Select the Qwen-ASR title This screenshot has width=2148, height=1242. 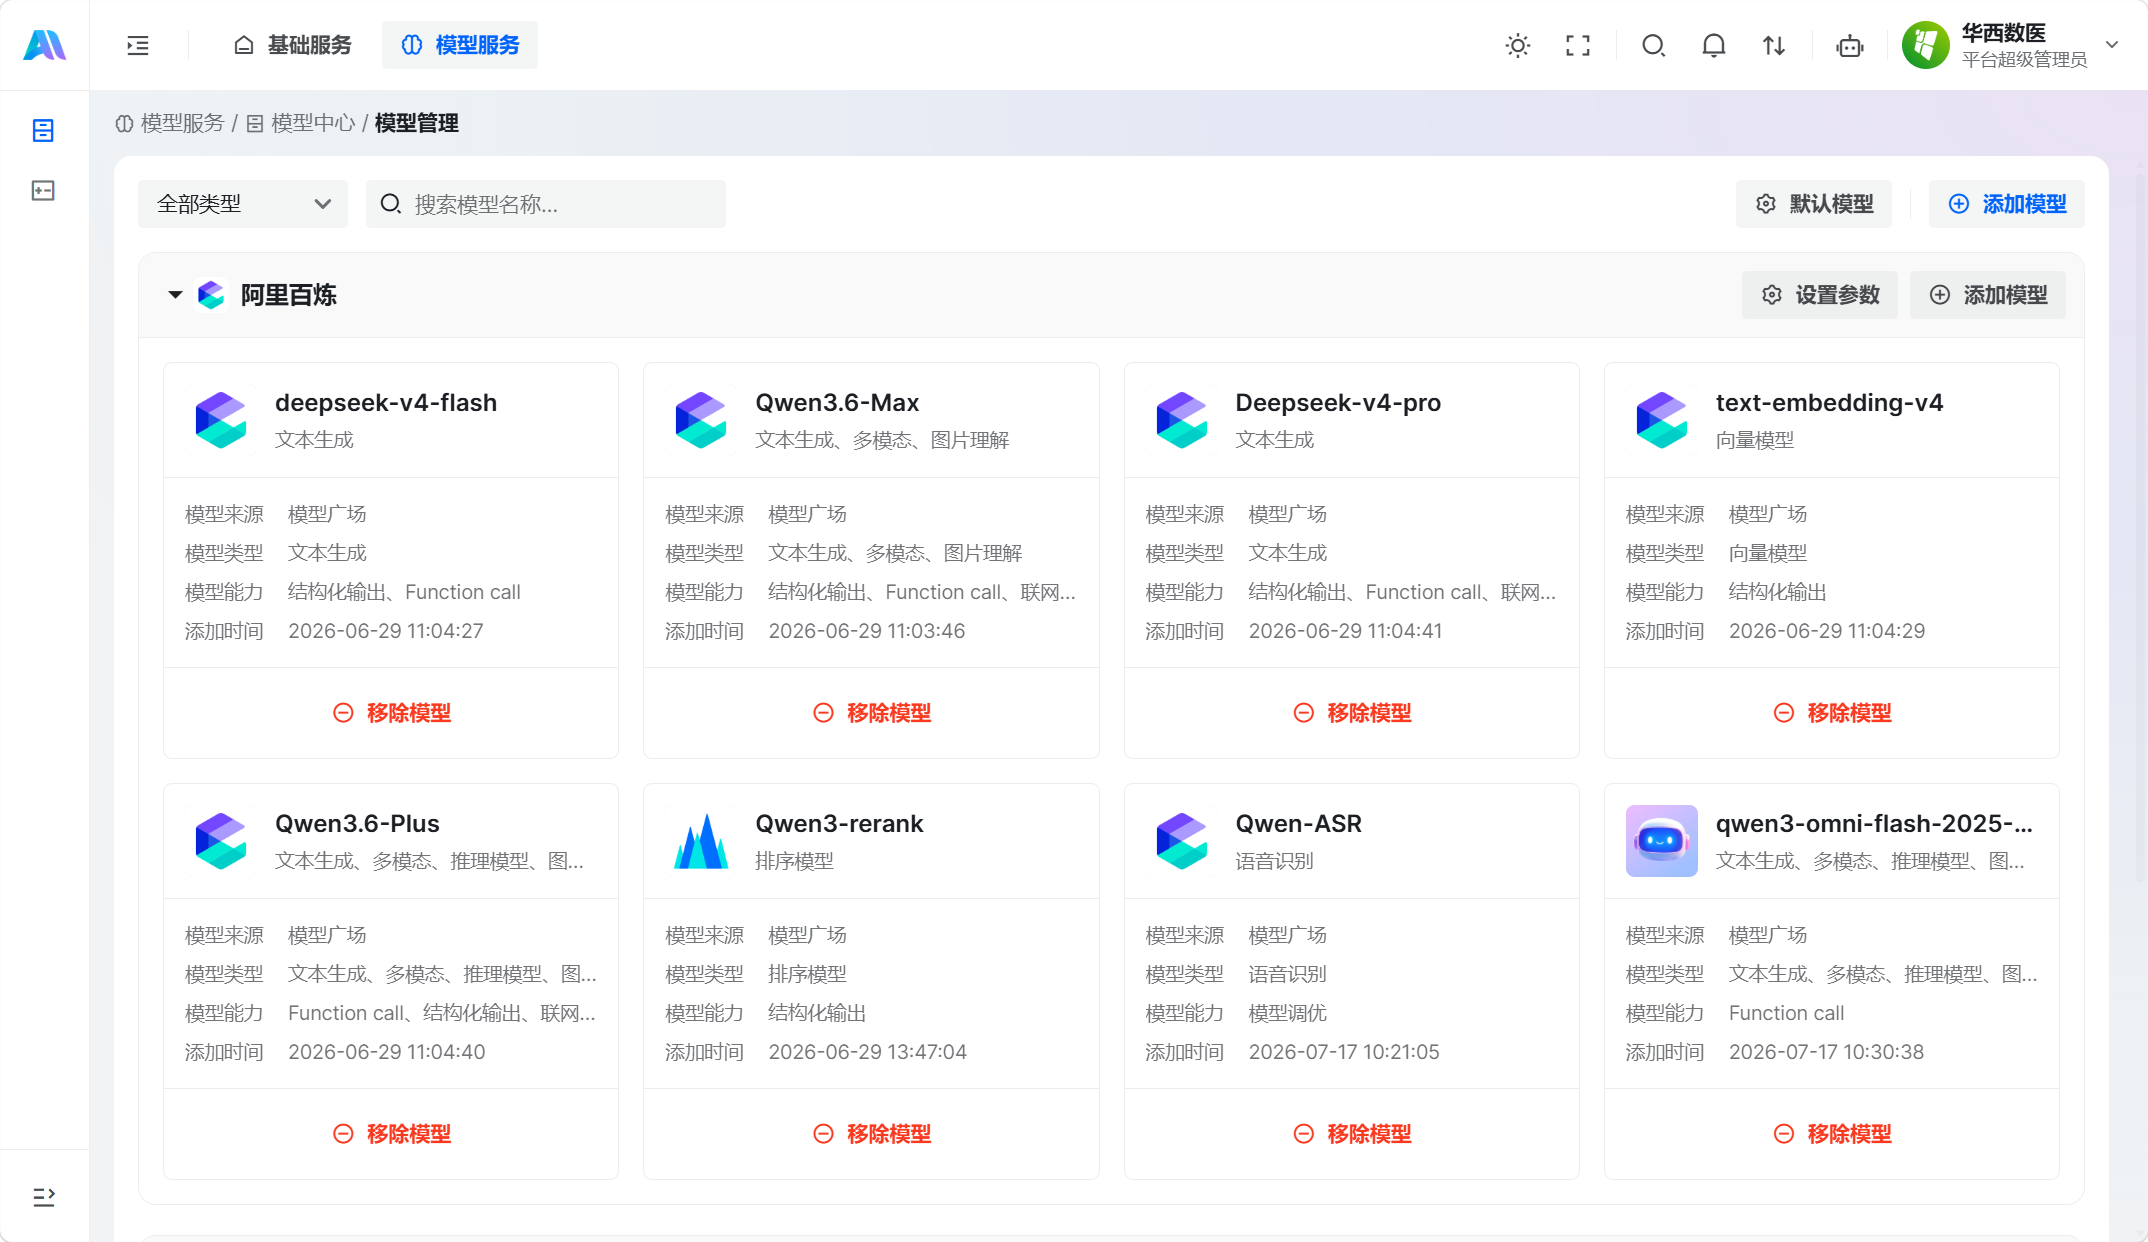point(1298,824)
